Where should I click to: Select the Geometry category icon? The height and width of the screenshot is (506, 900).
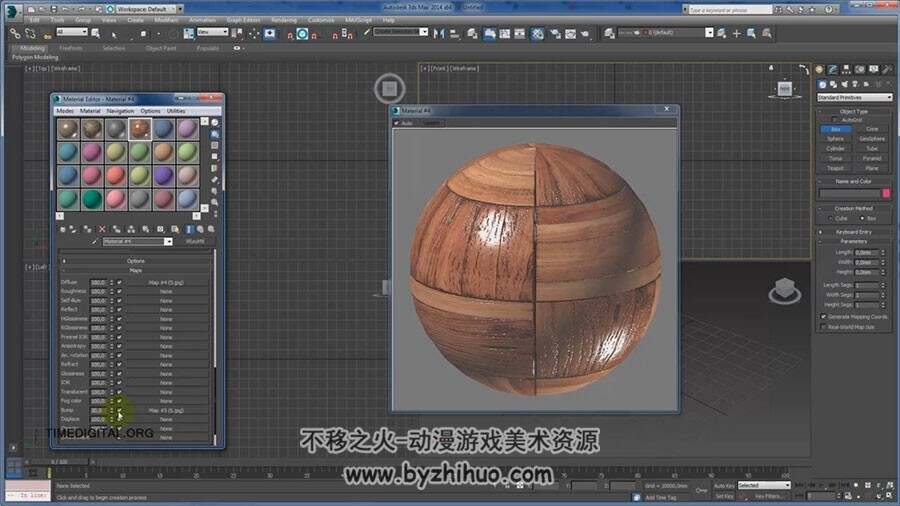coord(823,84)
